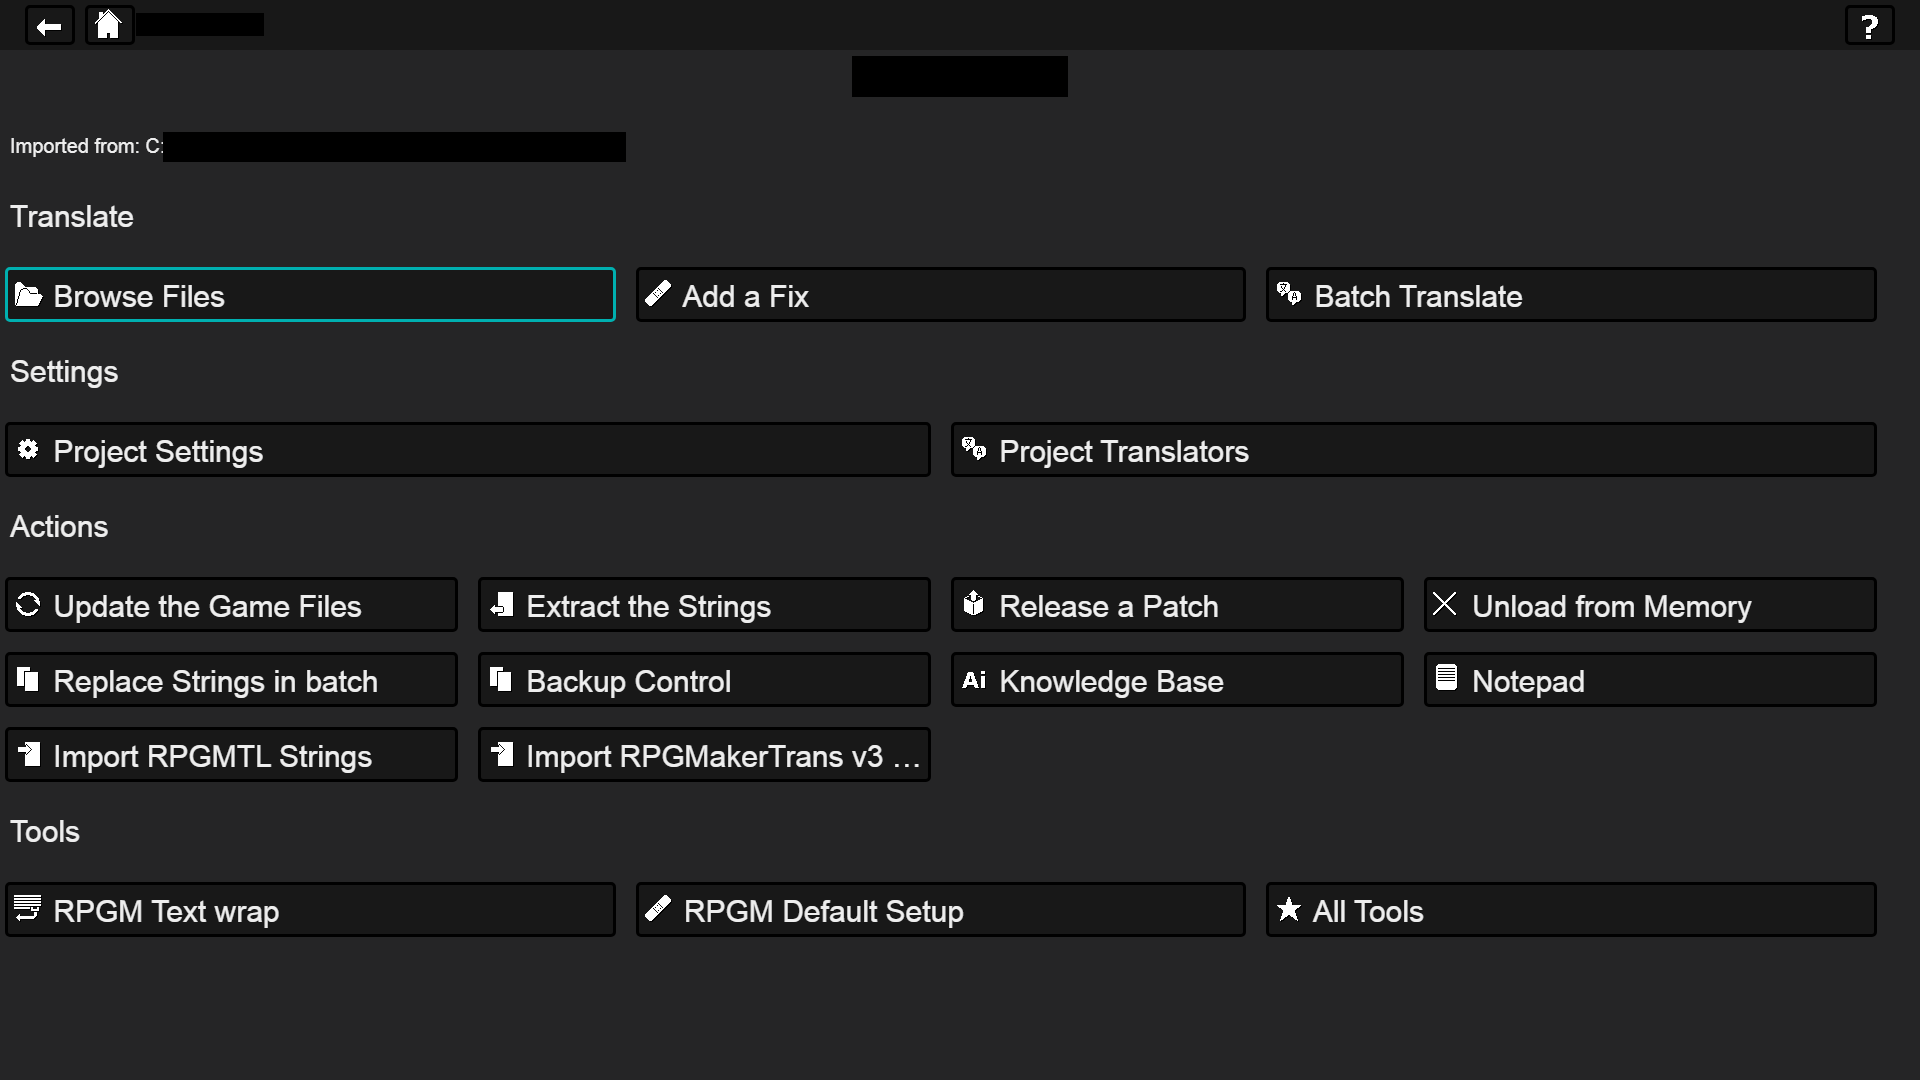Click Import RPGMakerTrans v3 button
Screen dimensions: 1920x1080
click(704, 755)
